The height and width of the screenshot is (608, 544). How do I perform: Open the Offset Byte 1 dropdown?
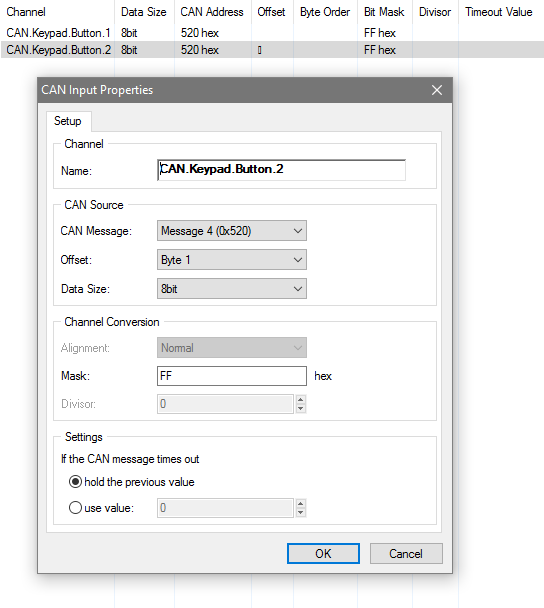click(232, 260)
